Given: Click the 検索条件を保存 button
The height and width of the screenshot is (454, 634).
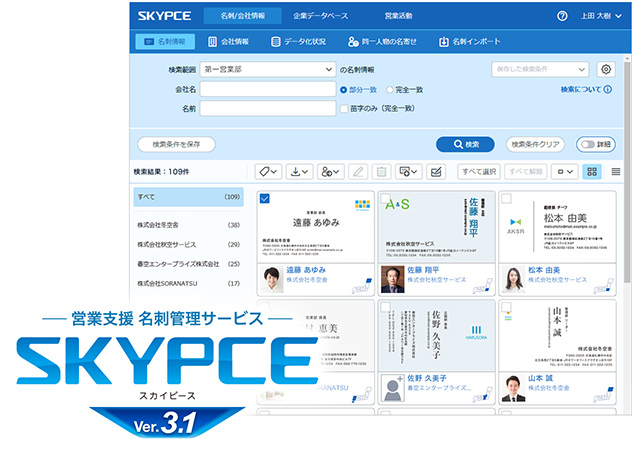Looking at the screenshot, I should pyautogui.click(x=176, y=144).
